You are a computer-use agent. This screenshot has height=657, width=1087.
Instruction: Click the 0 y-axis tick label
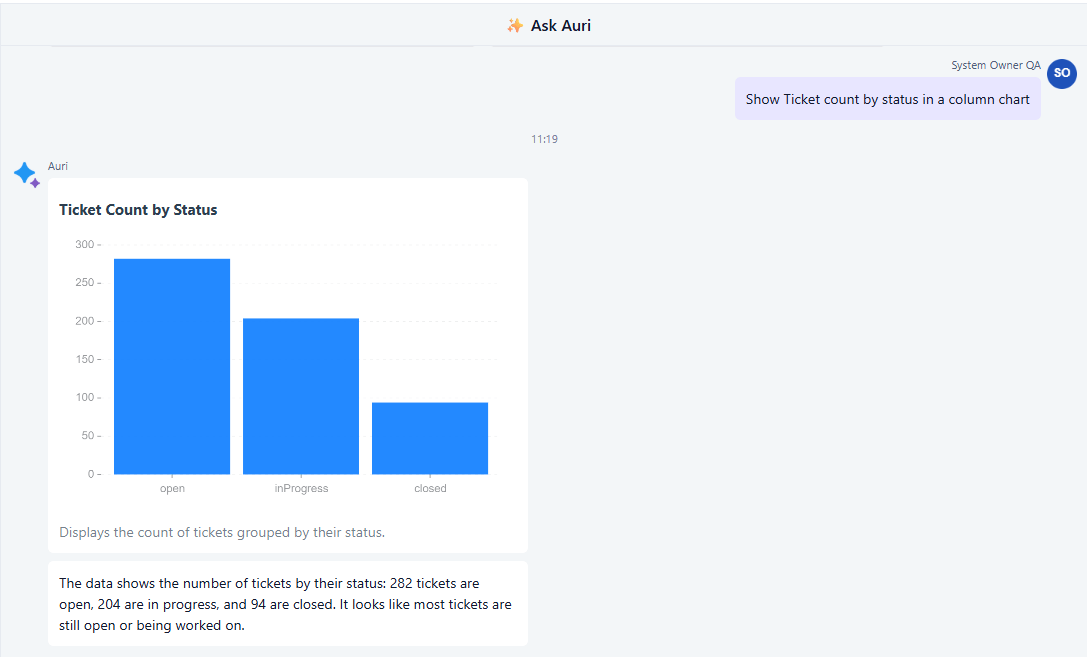[91, 474]
